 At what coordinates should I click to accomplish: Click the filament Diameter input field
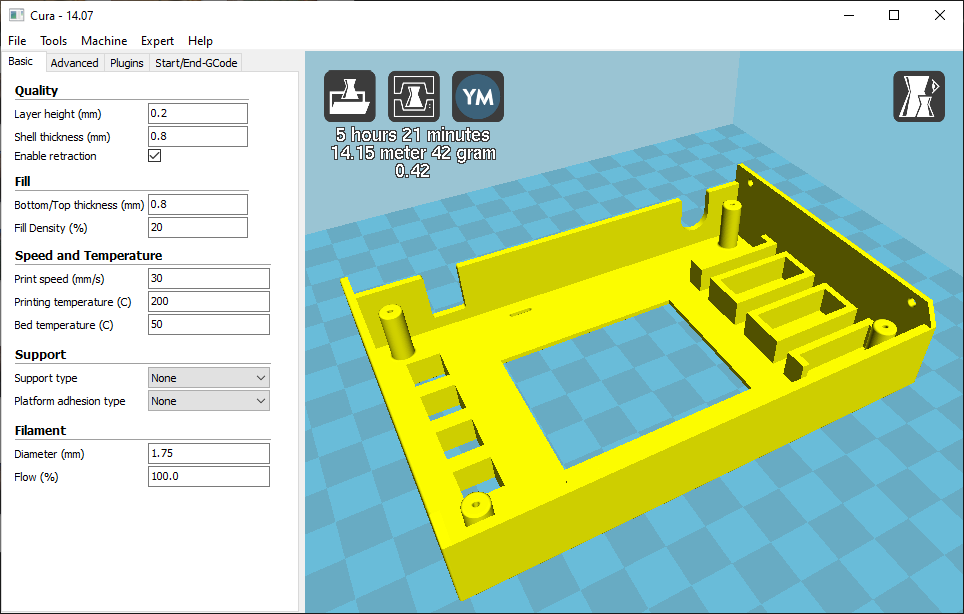pos(209,454)
